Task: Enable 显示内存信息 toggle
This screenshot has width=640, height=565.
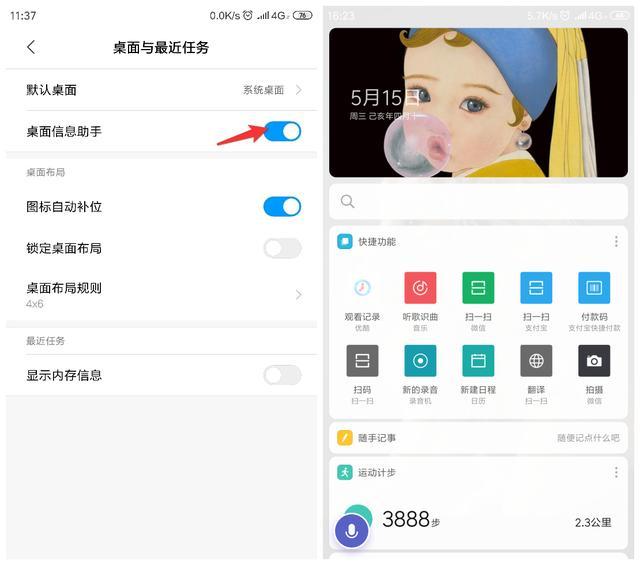Action: coord(282,375)
